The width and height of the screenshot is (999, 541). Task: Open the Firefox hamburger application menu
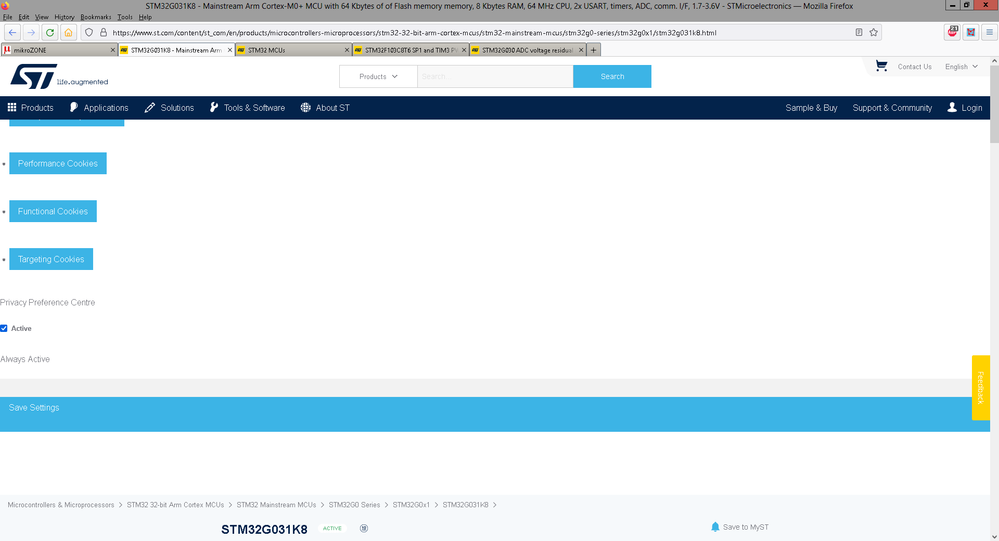pyautogui.click(x=989, y=32)
